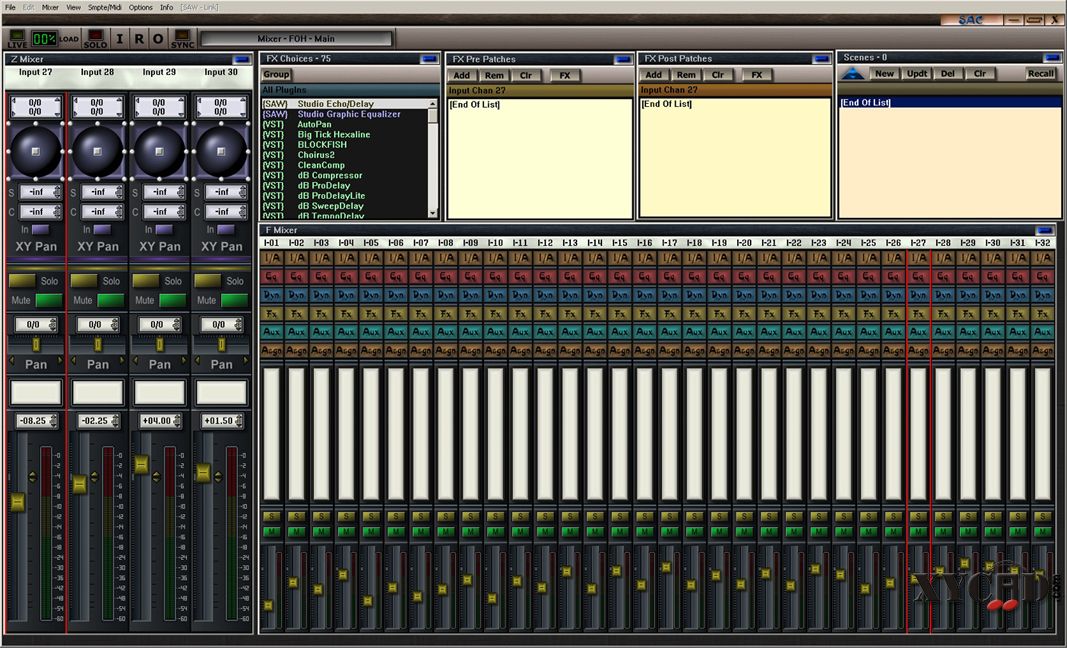1067x648 pixels.
Task: Click the blue button on Scenes title bar
Action: (x=1051, y=58)
